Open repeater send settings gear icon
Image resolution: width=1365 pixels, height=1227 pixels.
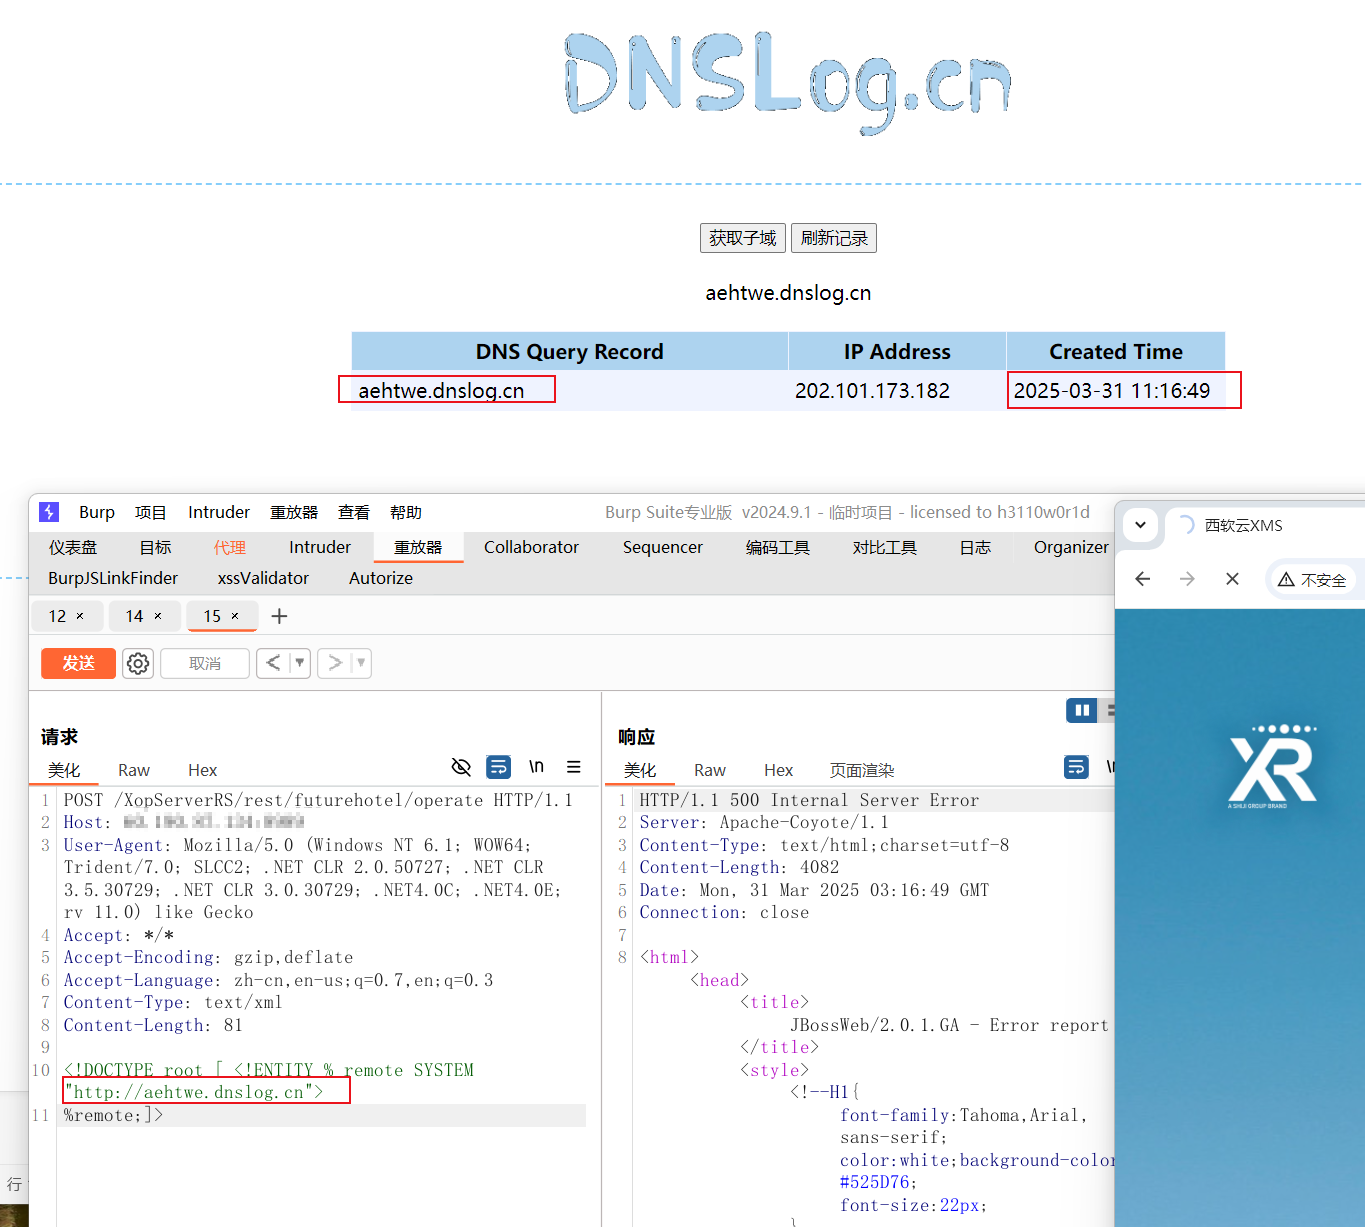tap(138, 663)
